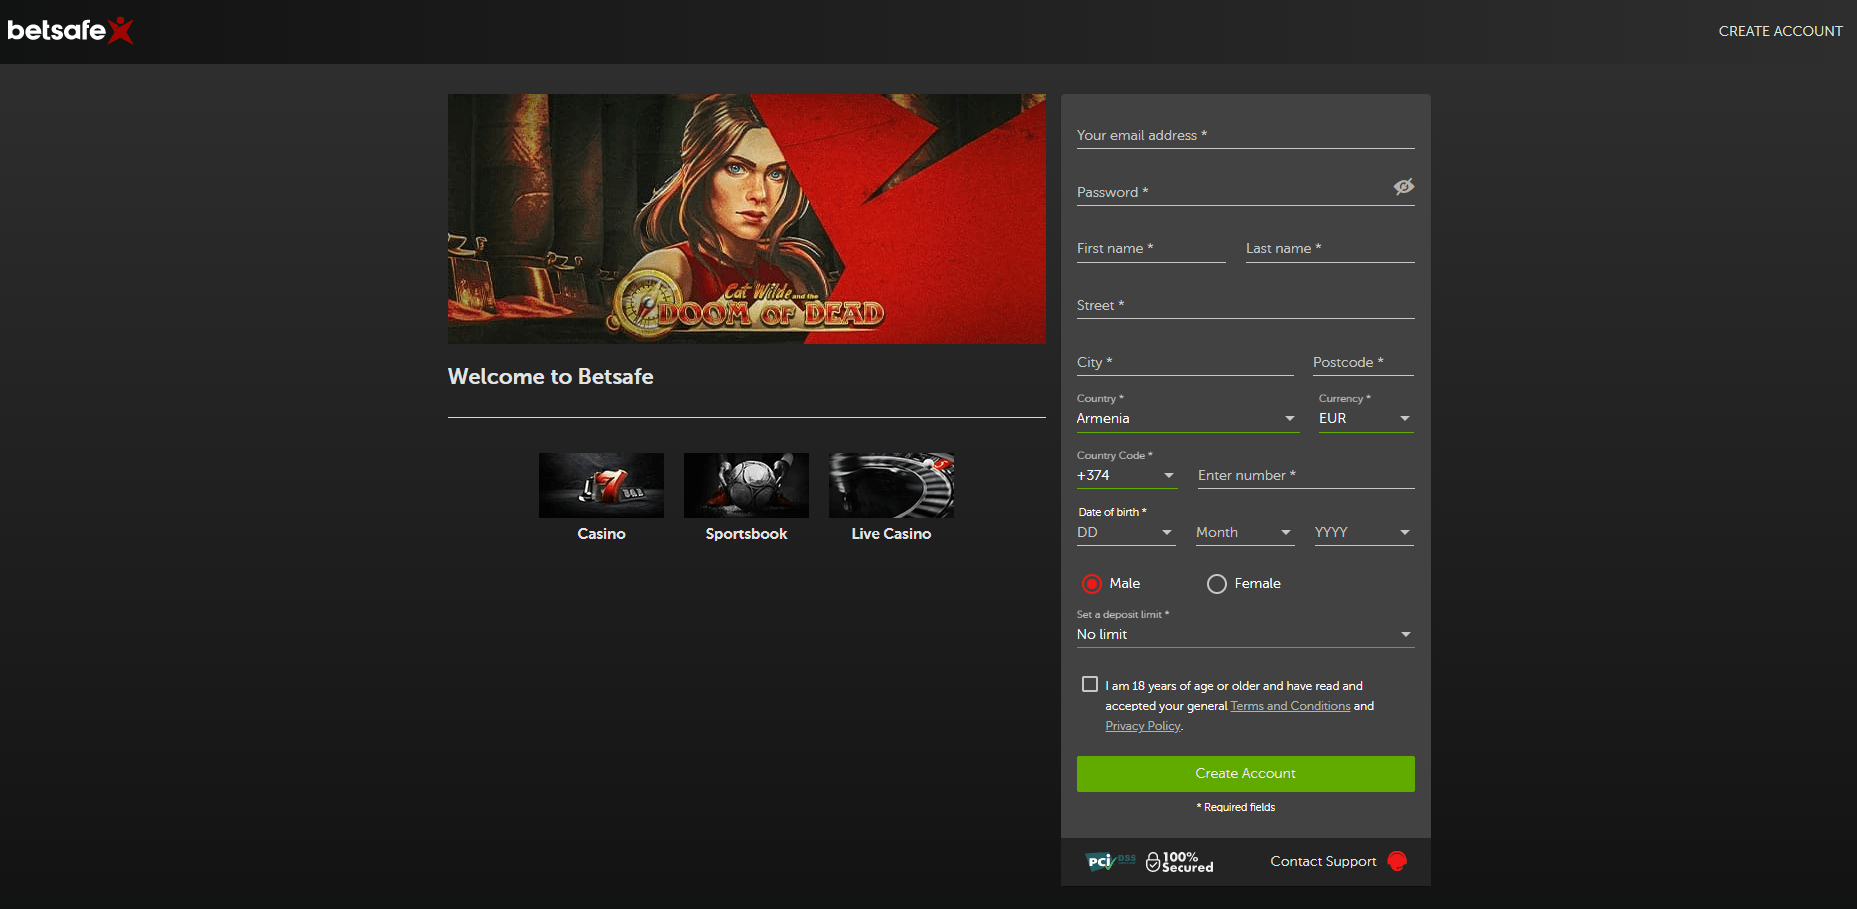Check the 18 years age agreement checkbox
The image size is (1857, 909).
pyautogui.click(x=1090, y=684)
